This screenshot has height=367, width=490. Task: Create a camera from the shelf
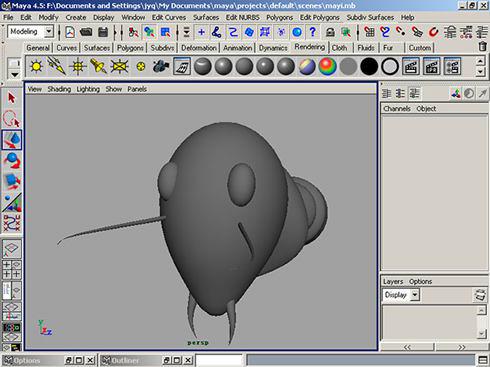pos(161,66)
